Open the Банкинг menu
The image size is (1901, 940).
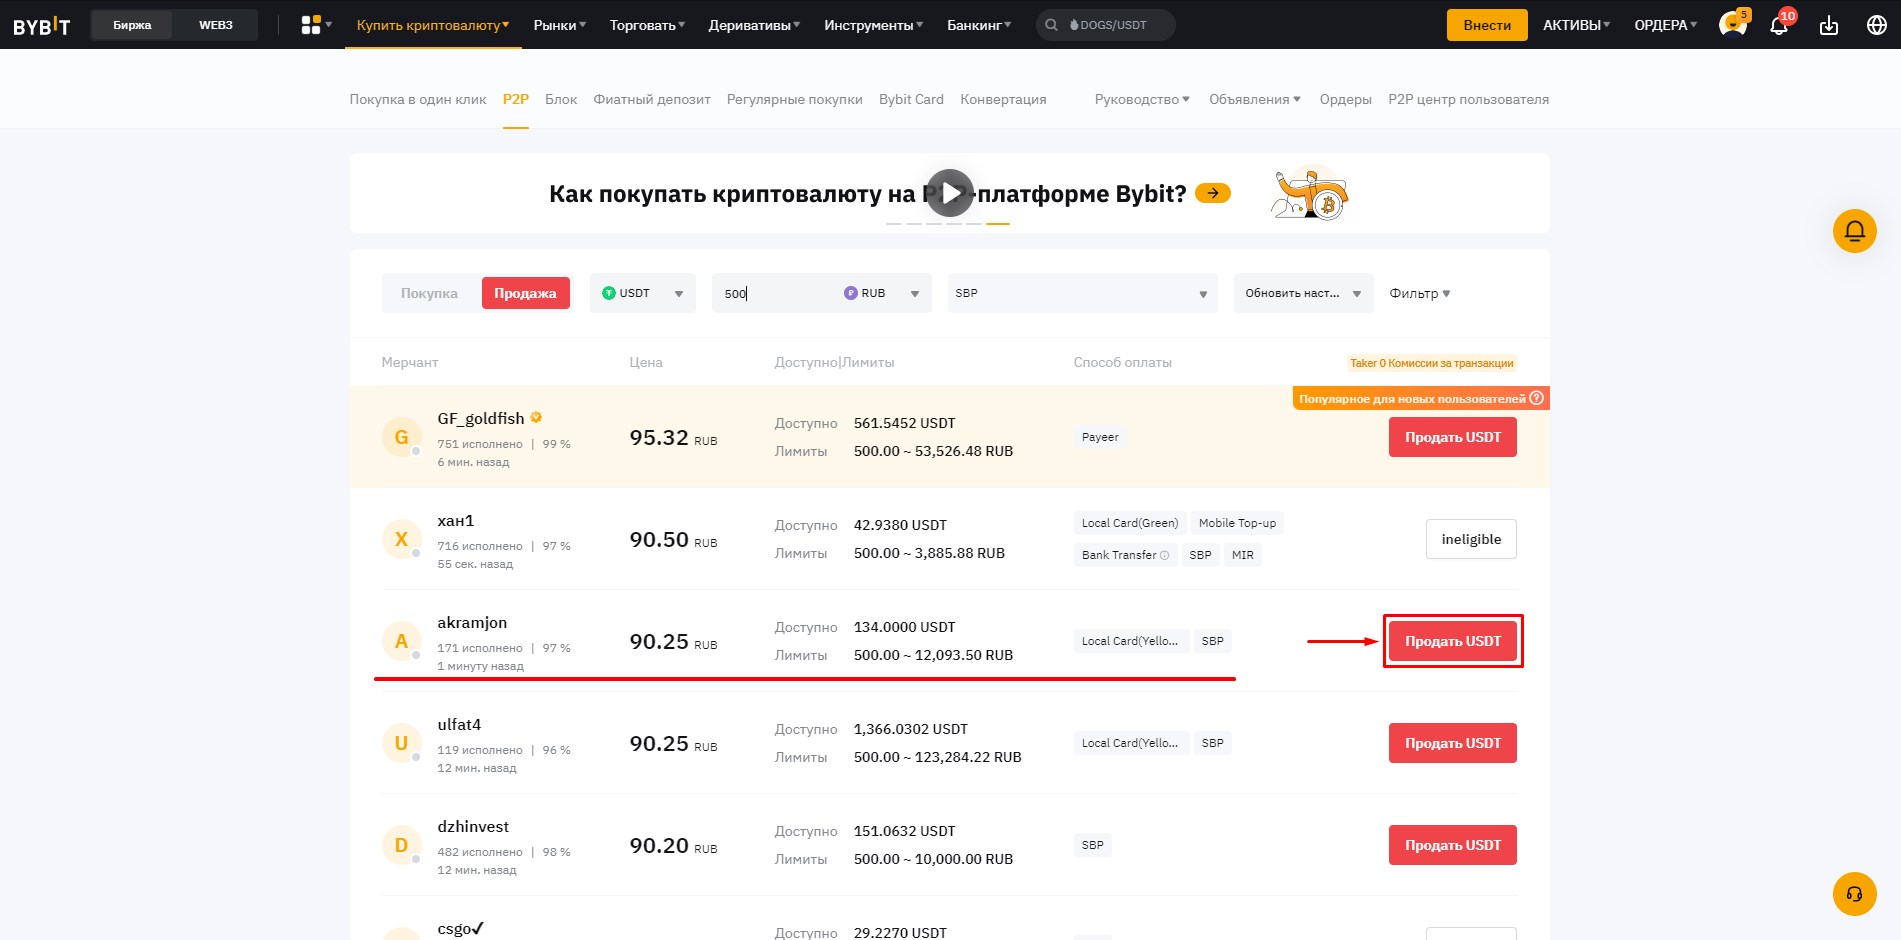[979, 25]
